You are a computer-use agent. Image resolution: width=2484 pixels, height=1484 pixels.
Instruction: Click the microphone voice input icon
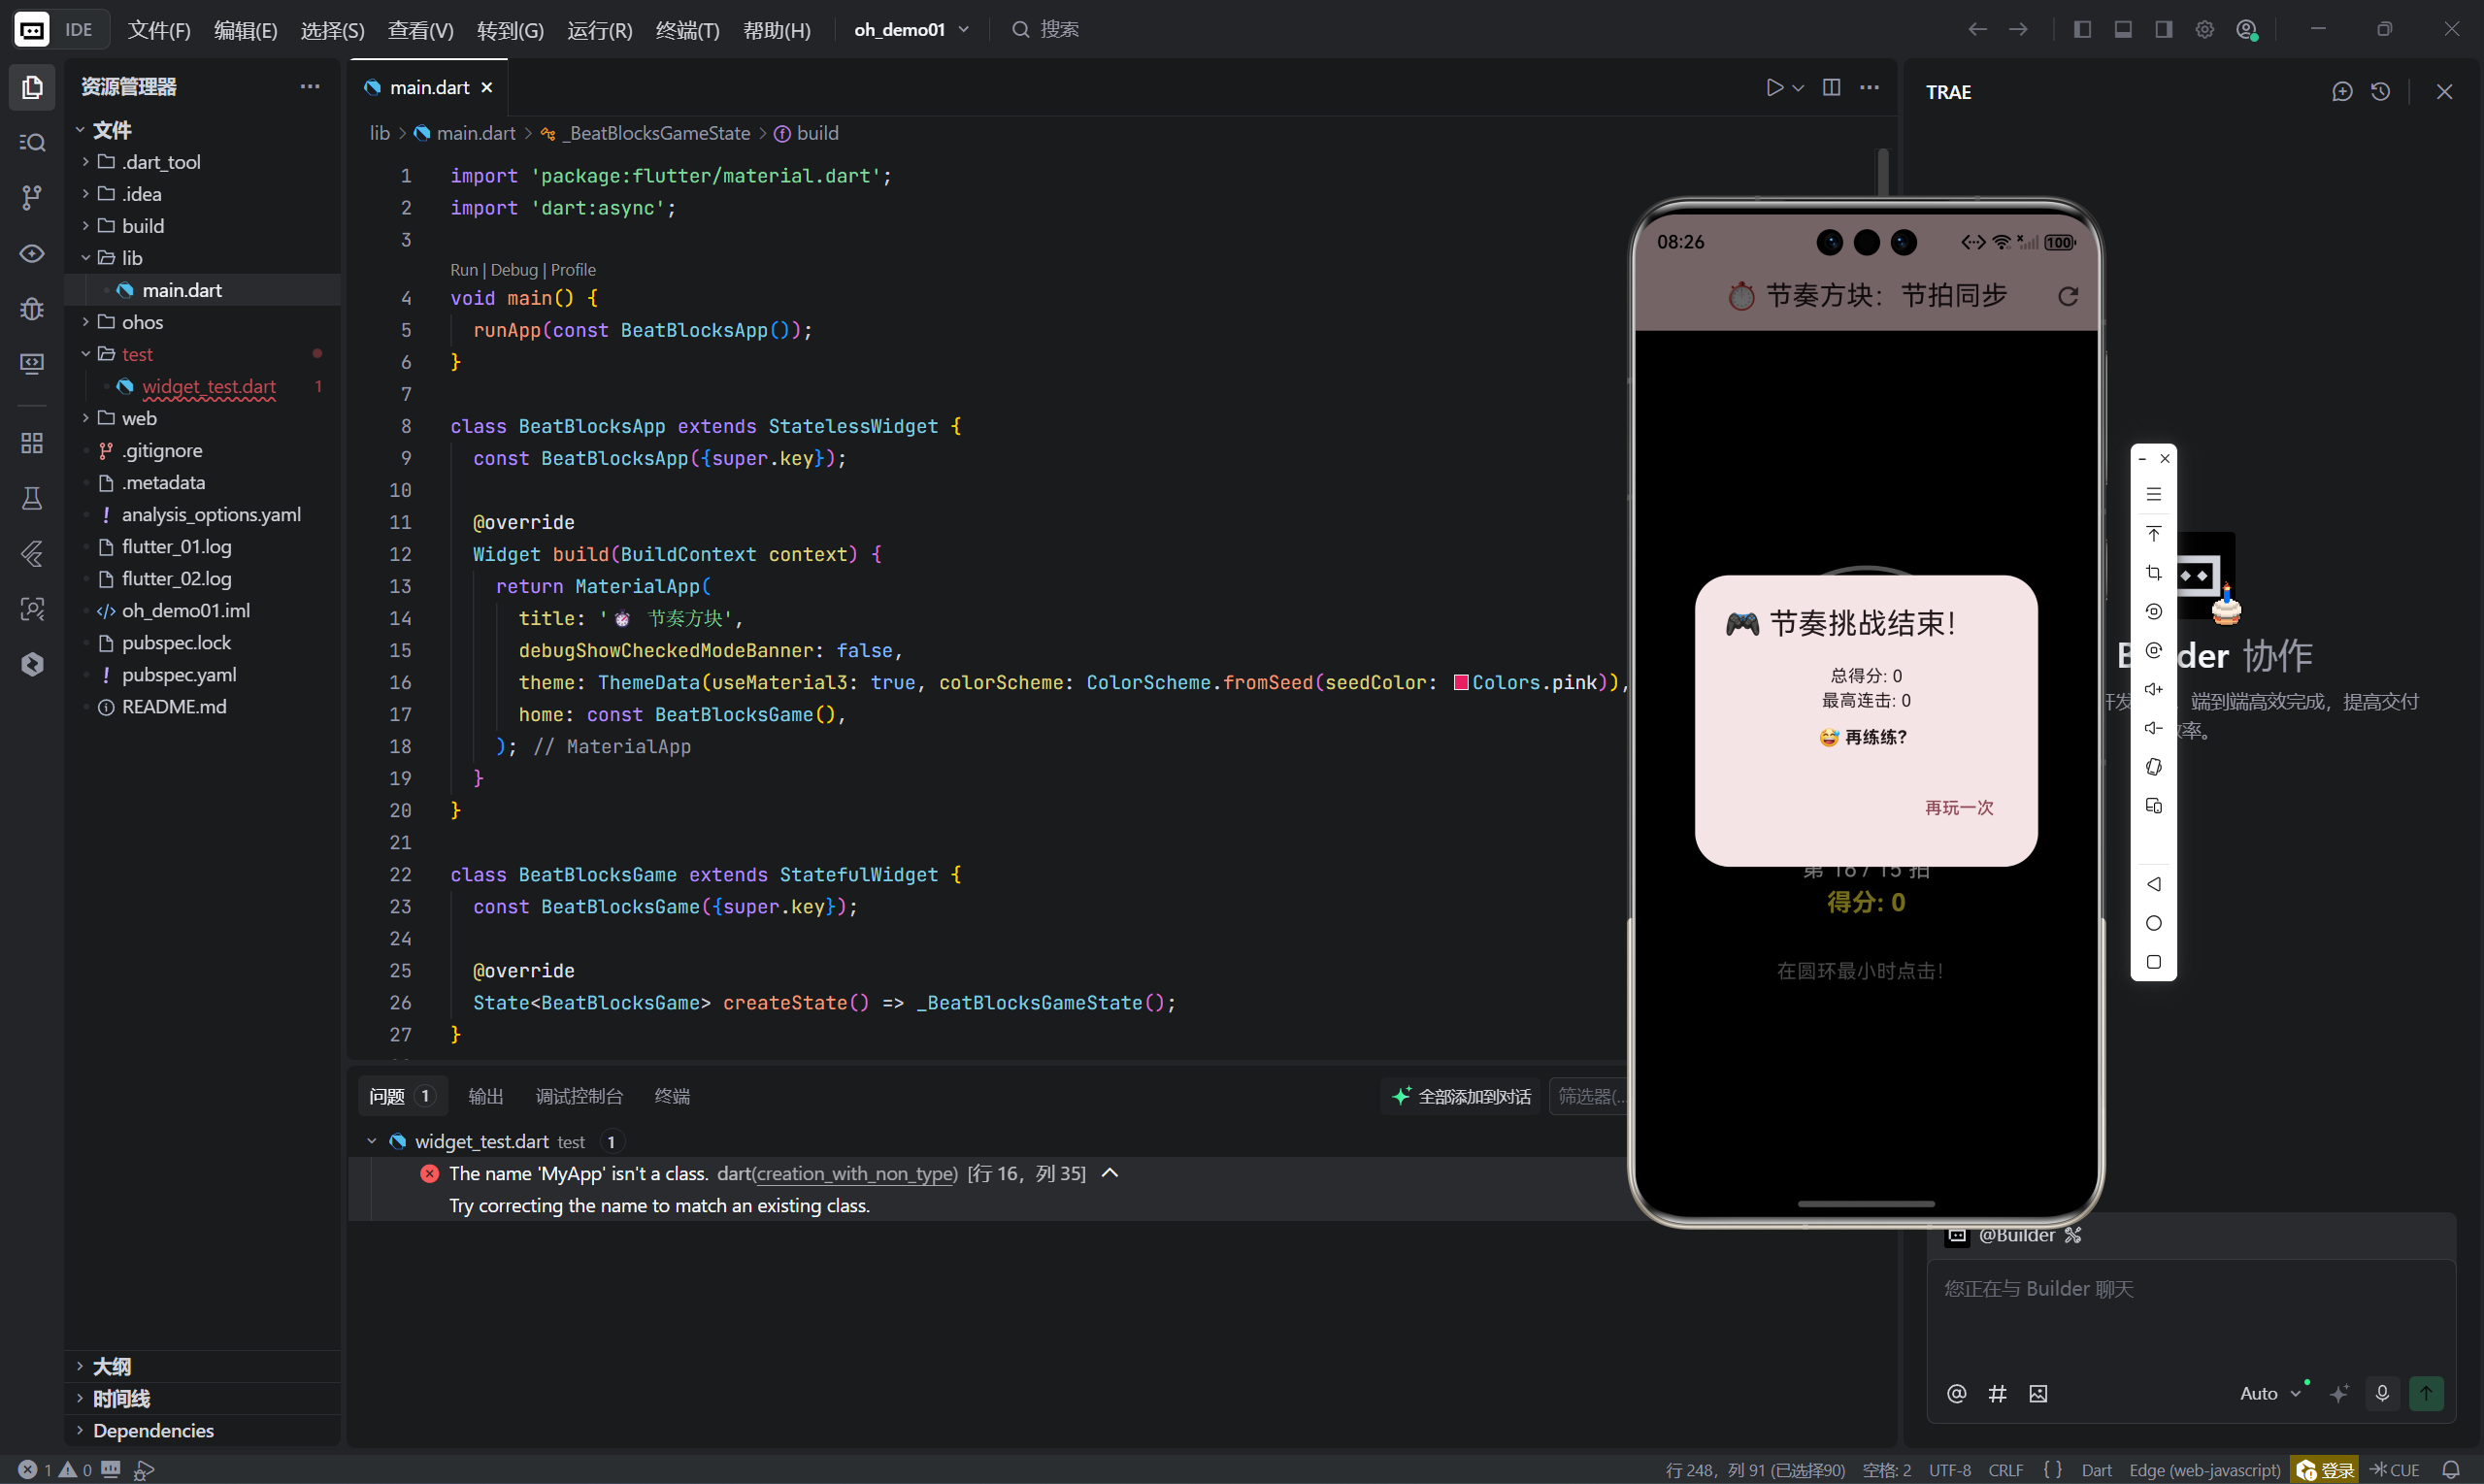tap(2382, 1393)
